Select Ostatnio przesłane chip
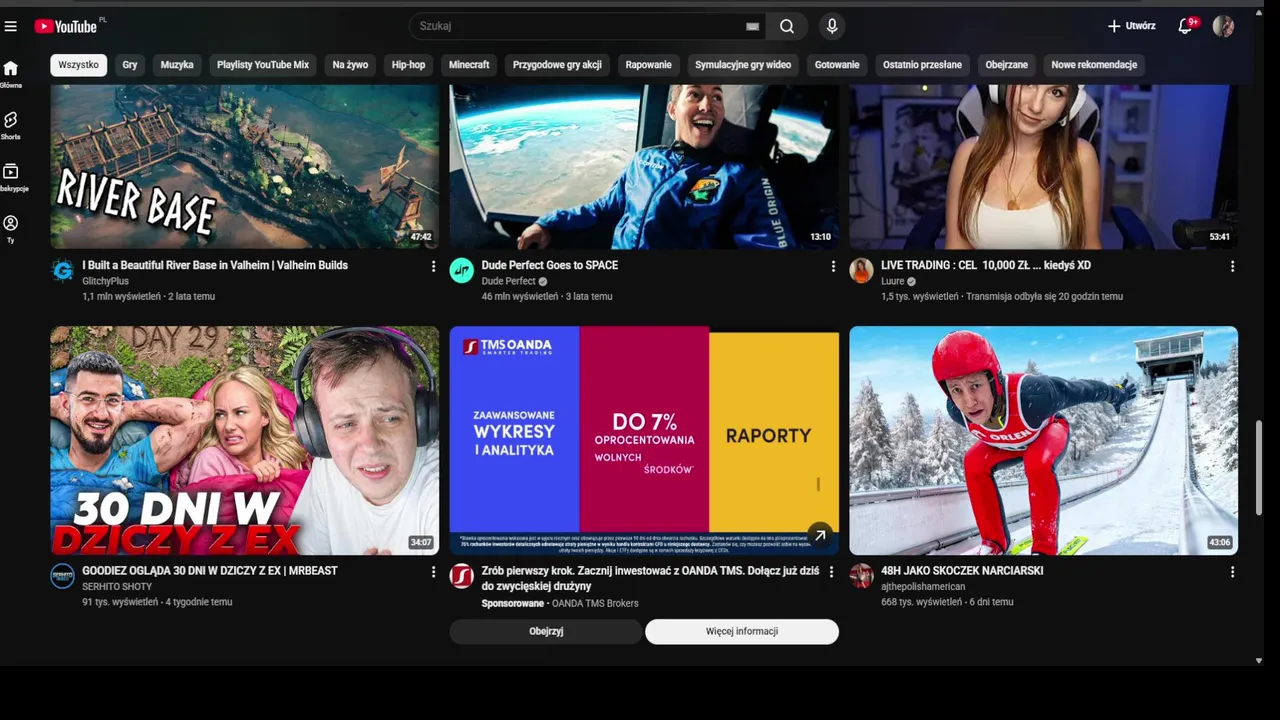 pos(922,65)
